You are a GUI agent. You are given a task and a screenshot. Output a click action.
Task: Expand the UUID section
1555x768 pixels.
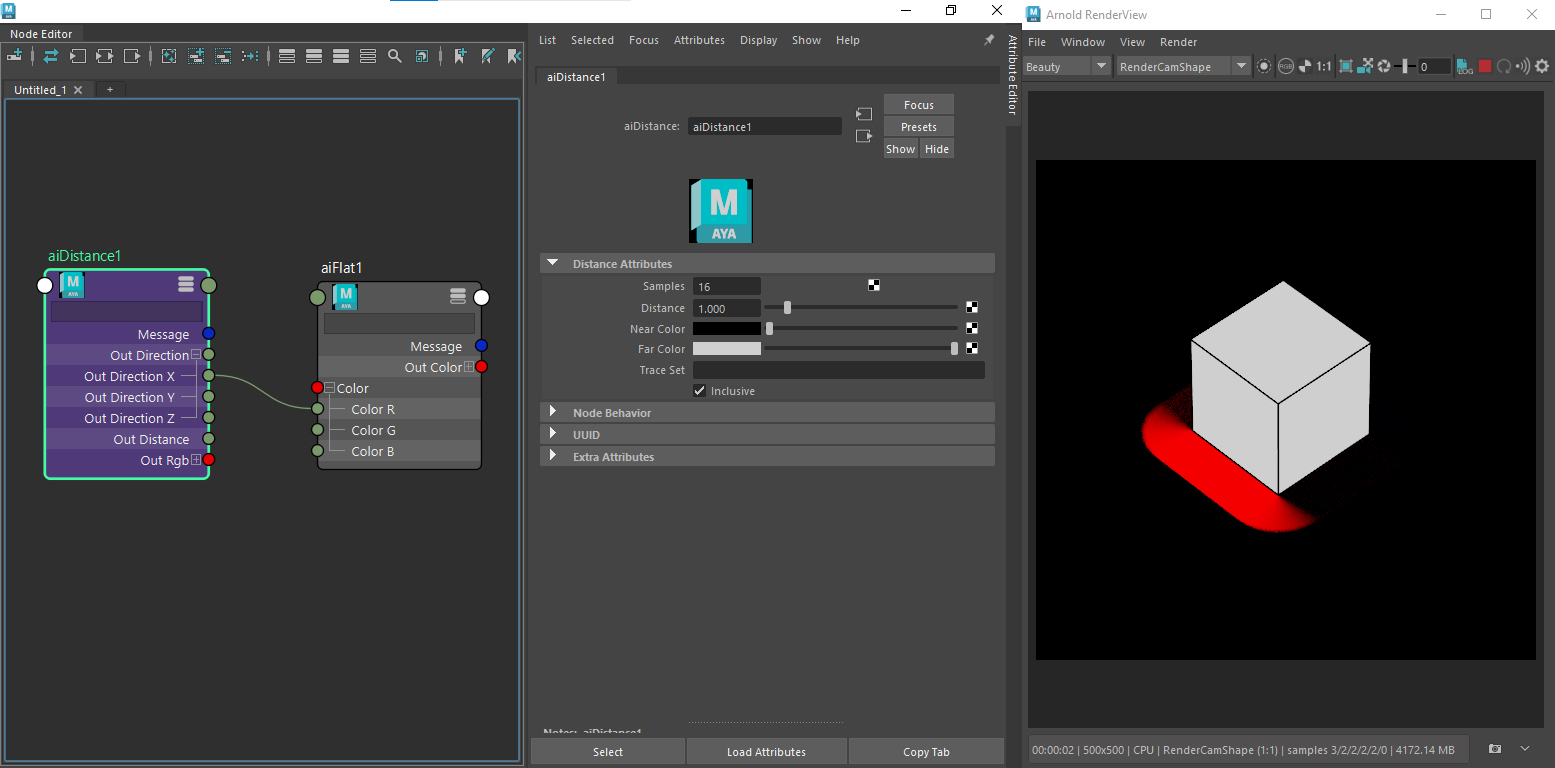click(552, 434)
